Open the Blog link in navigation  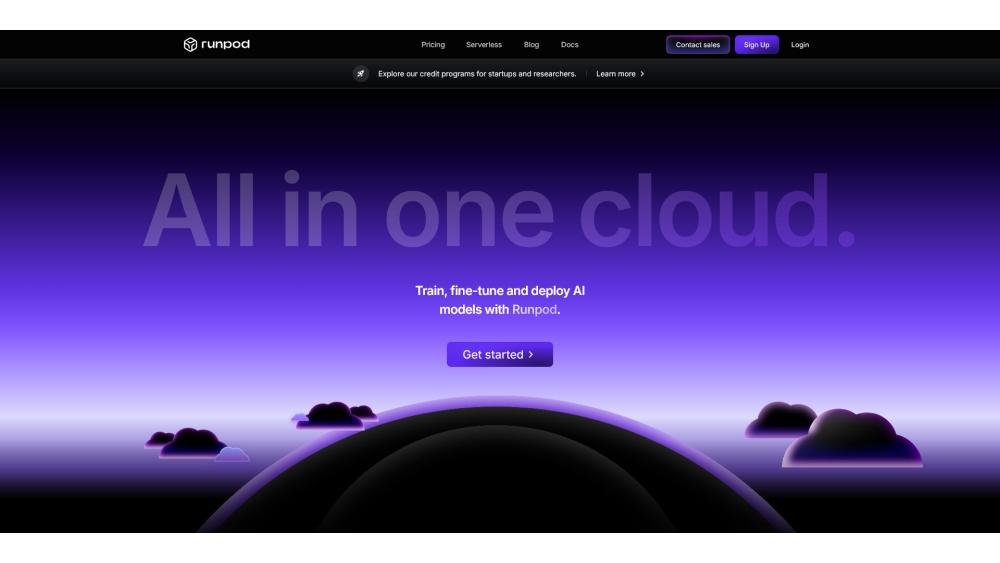coord(531,45)
